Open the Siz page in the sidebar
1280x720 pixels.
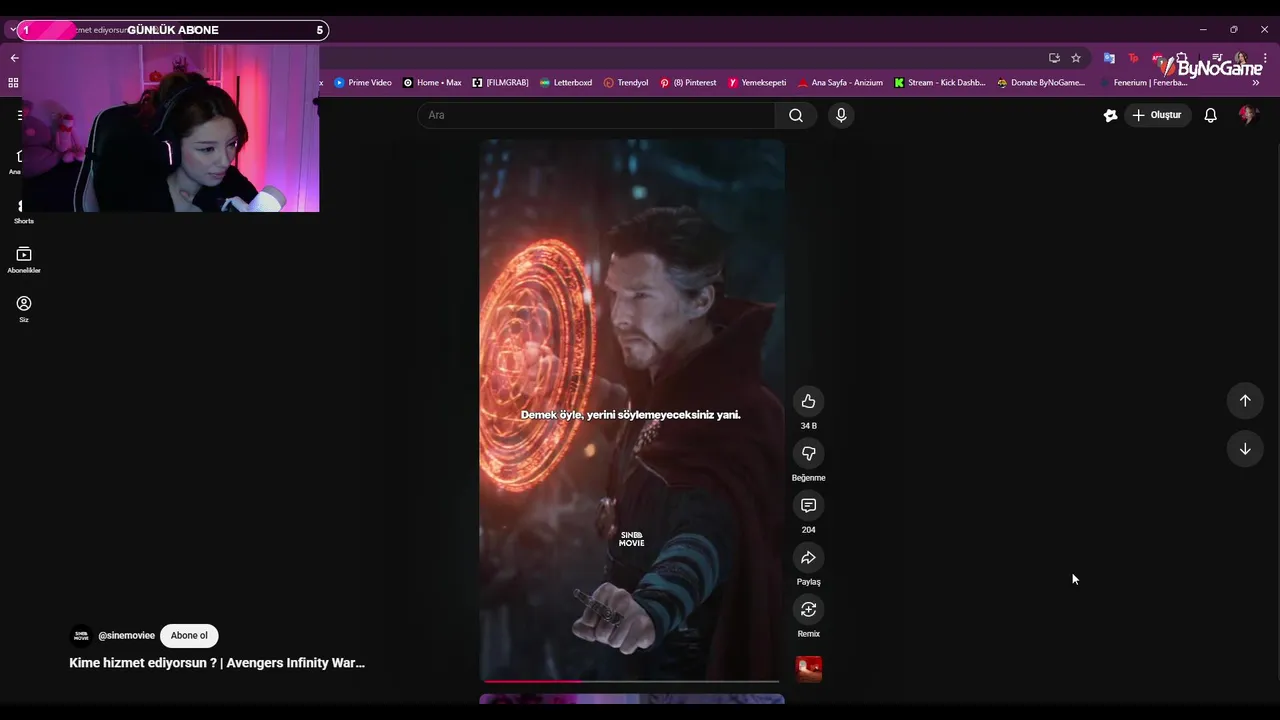[24, 309]
